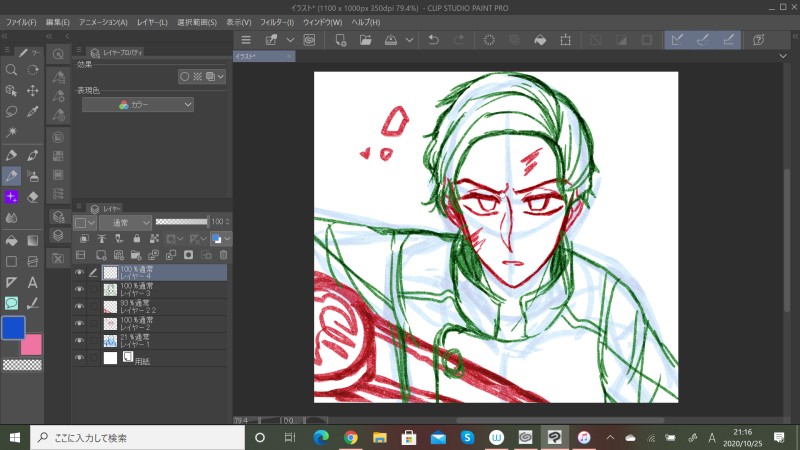
Task: Open Chrome from the Windows taskbar
Action: [351, 438]
